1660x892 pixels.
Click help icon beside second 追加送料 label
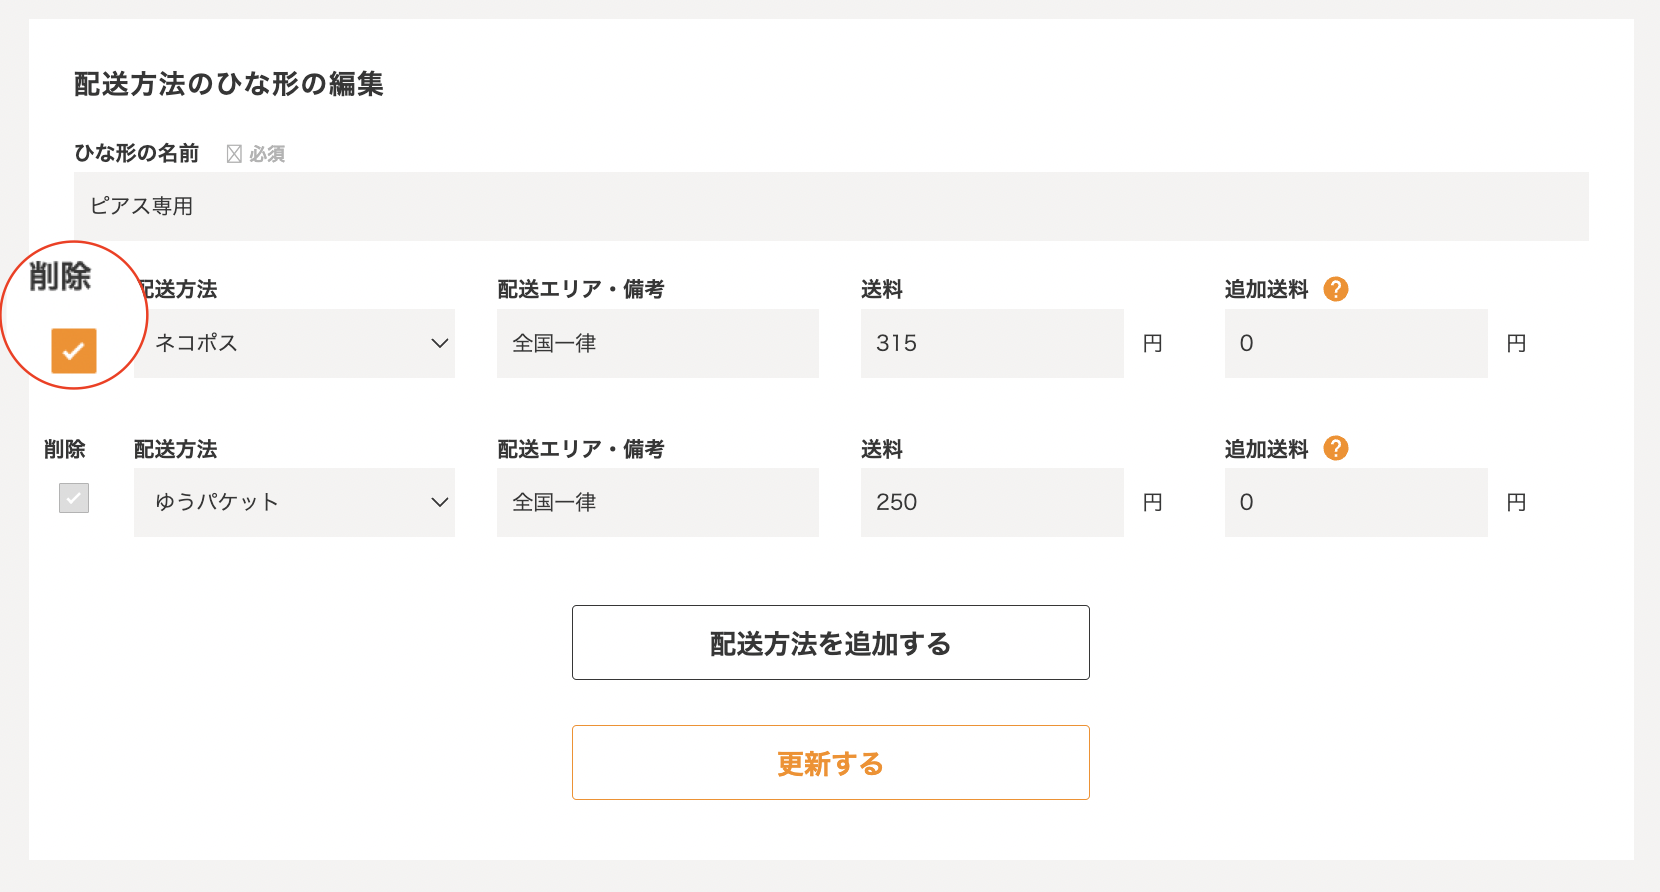(x=1336, y=448)
